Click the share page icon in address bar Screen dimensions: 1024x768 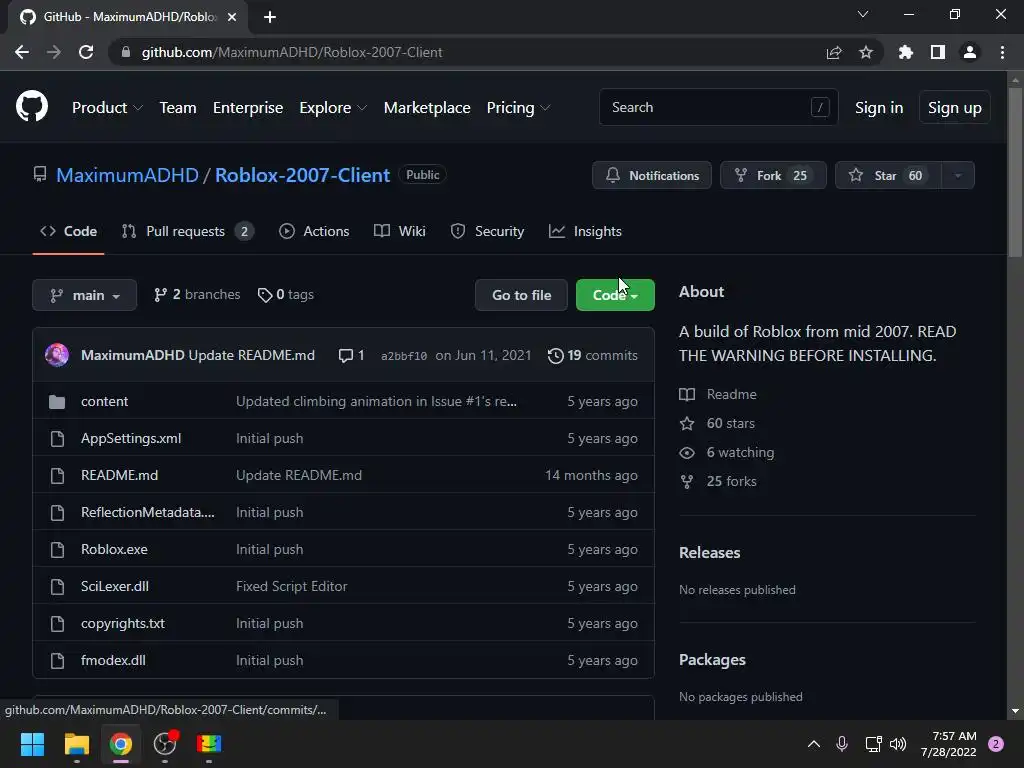834,52
